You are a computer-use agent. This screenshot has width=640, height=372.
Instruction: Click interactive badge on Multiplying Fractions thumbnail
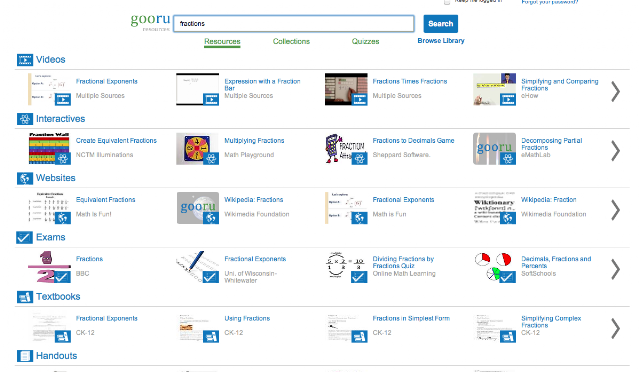pyautogui.click(x=211, y=158)
